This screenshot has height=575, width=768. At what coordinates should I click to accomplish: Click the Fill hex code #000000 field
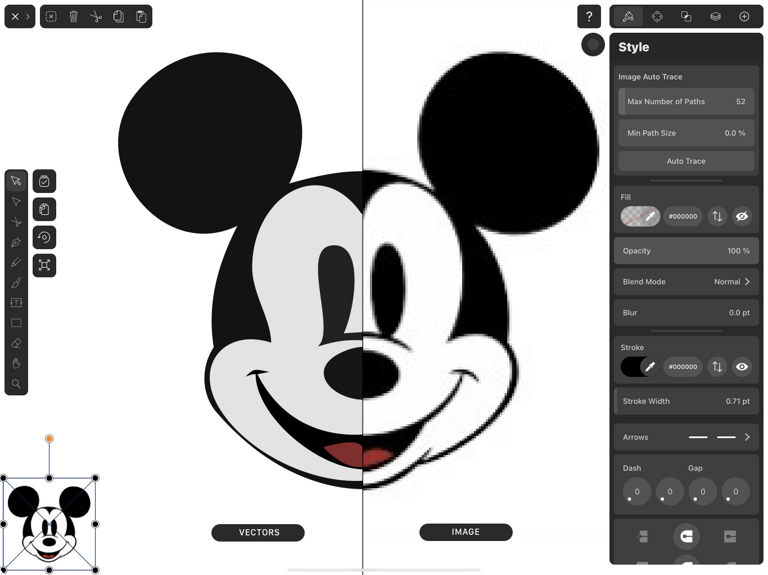683,216
